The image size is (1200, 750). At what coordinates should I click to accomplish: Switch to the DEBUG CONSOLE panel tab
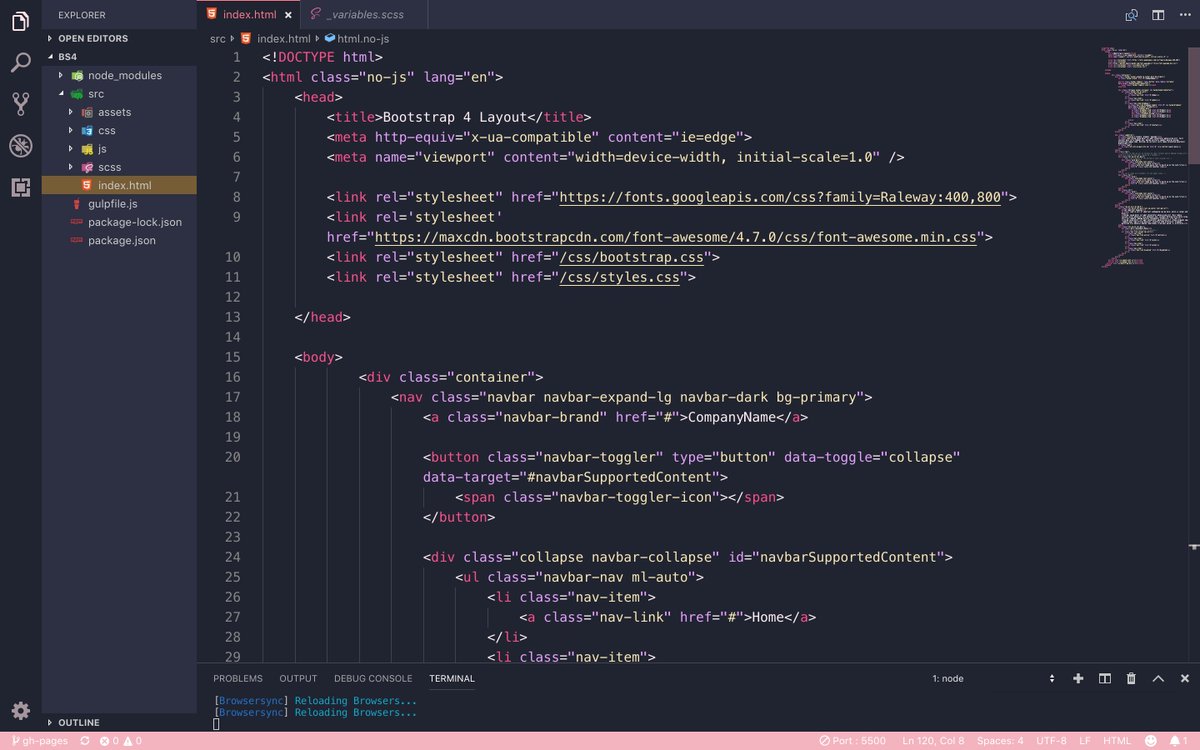coord(373,678)
